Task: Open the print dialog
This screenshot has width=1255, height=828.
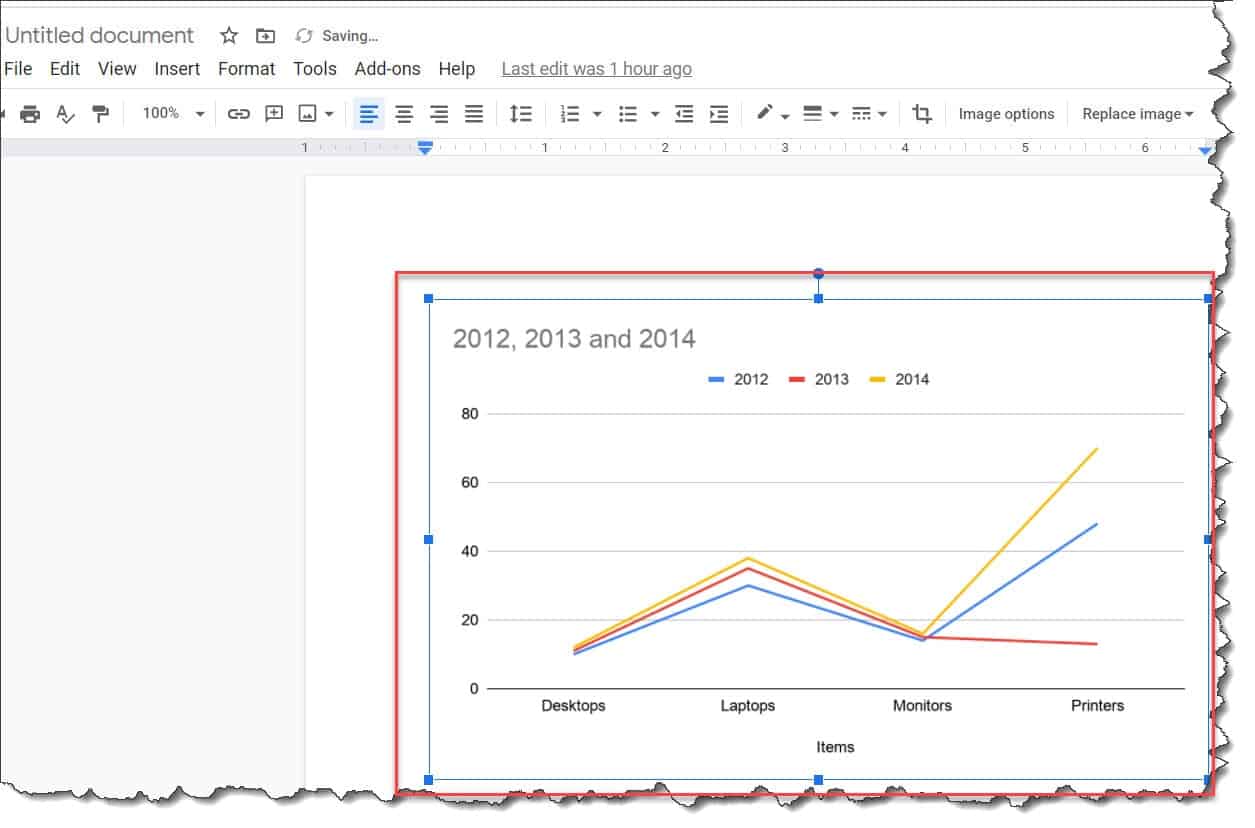Action: [30, 113]
